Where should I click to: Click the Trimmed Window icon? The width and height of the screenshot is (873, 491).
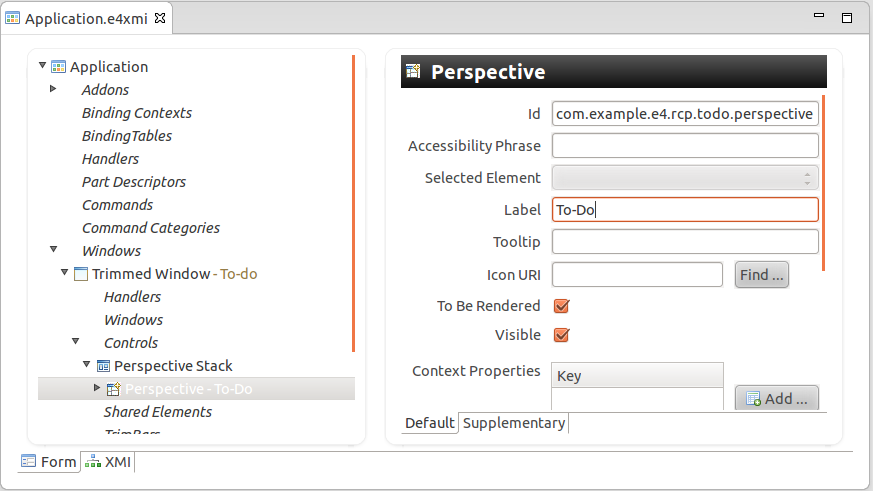click(x=81, y=274)
